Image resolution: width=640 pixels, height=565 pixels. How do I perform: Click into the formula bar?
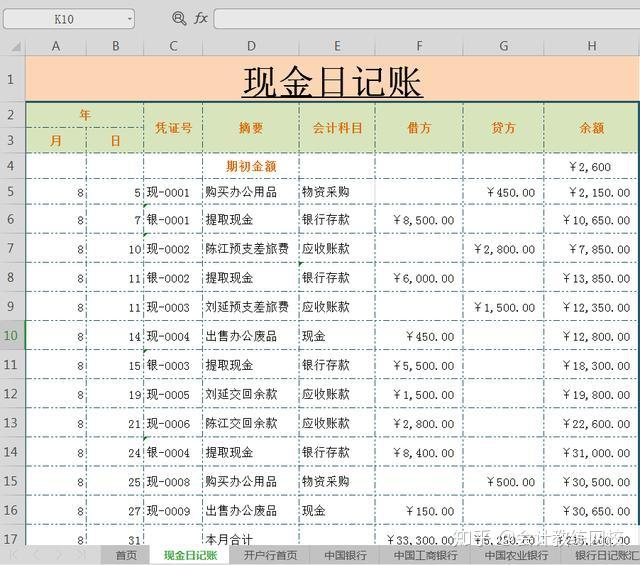[x=427, y=19]
